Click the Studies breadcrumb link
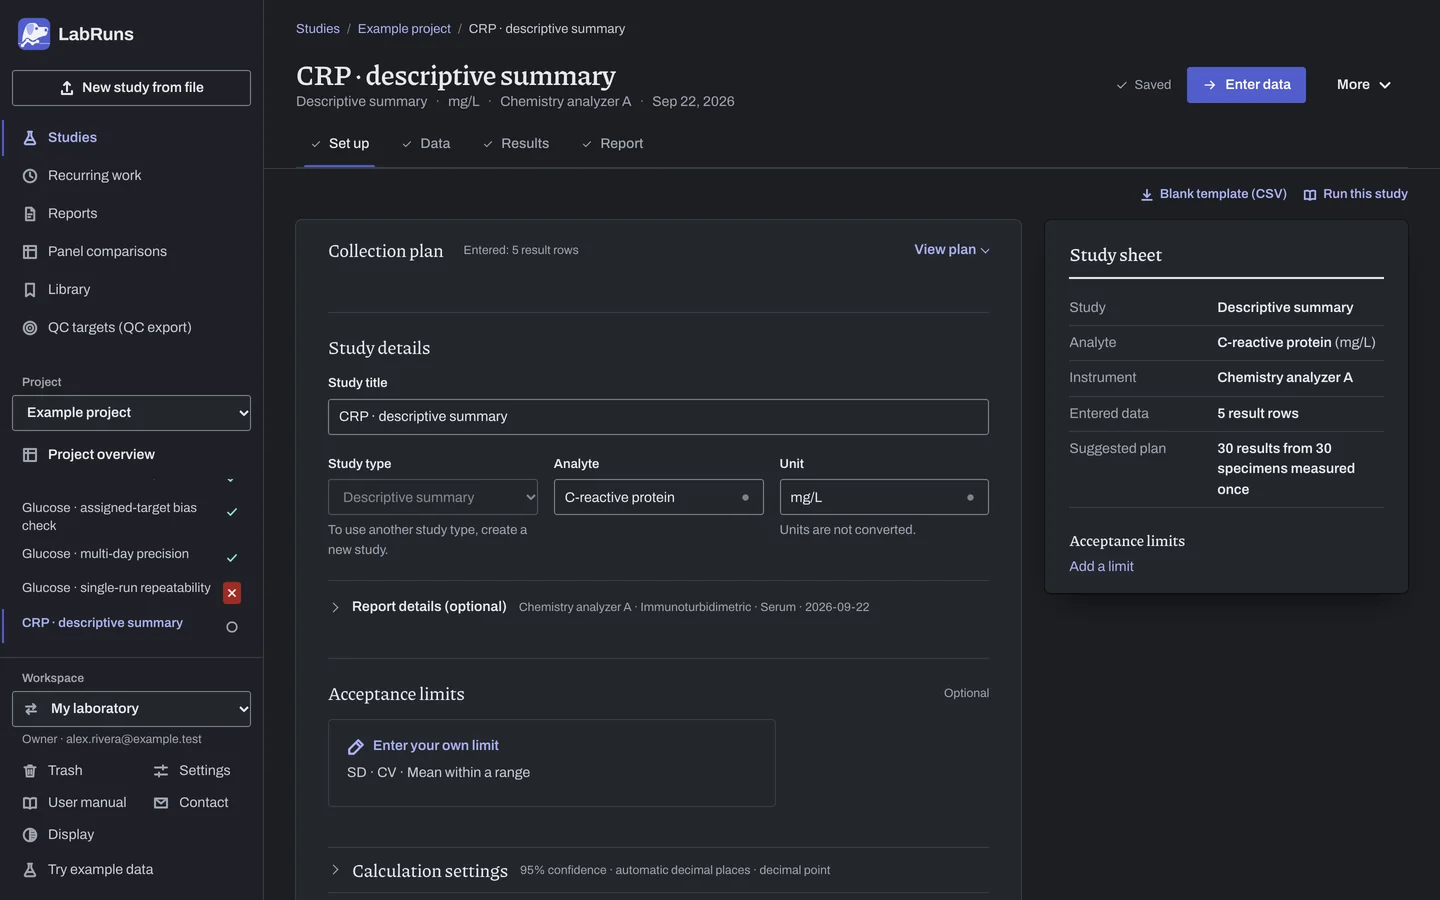Image resolution: width=1440 pixels, height=900 pixels. 318,29
